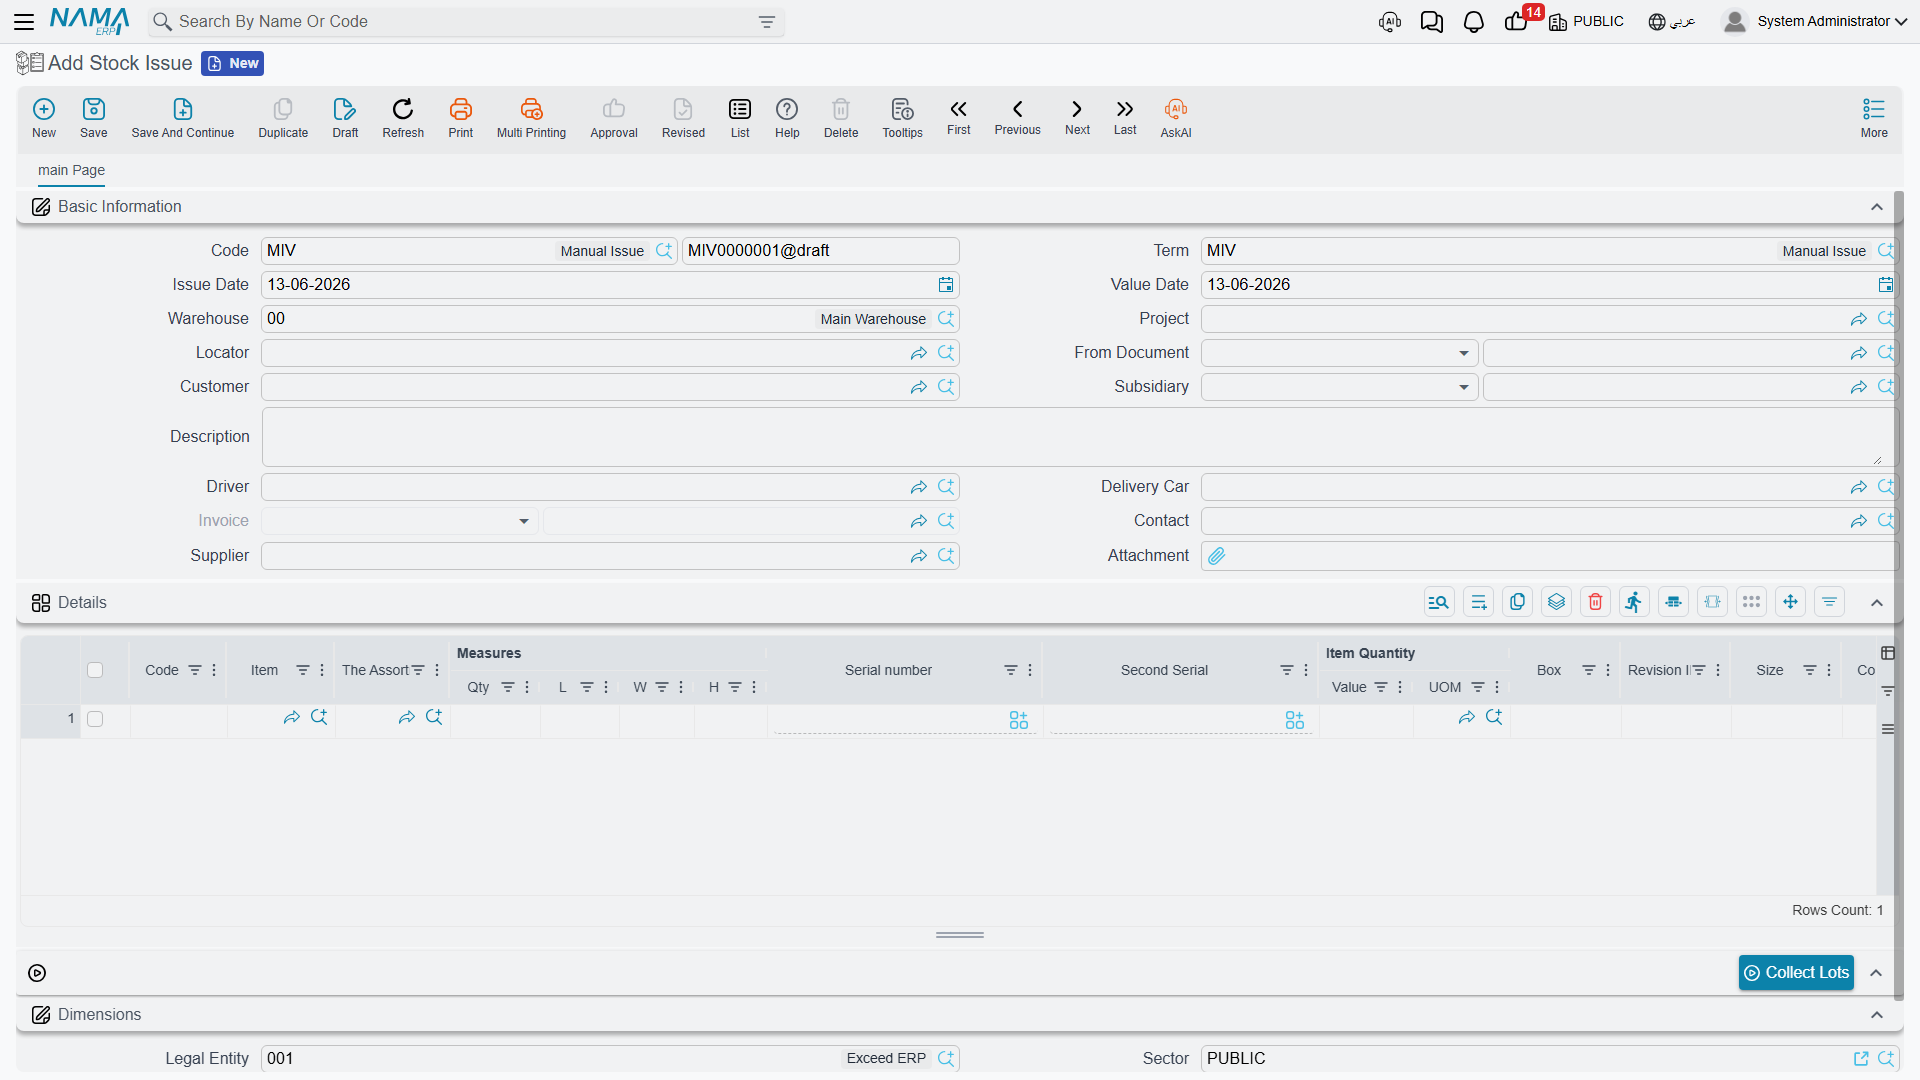
Task: Click the New record toolbar icon
Action: [44, 117]
